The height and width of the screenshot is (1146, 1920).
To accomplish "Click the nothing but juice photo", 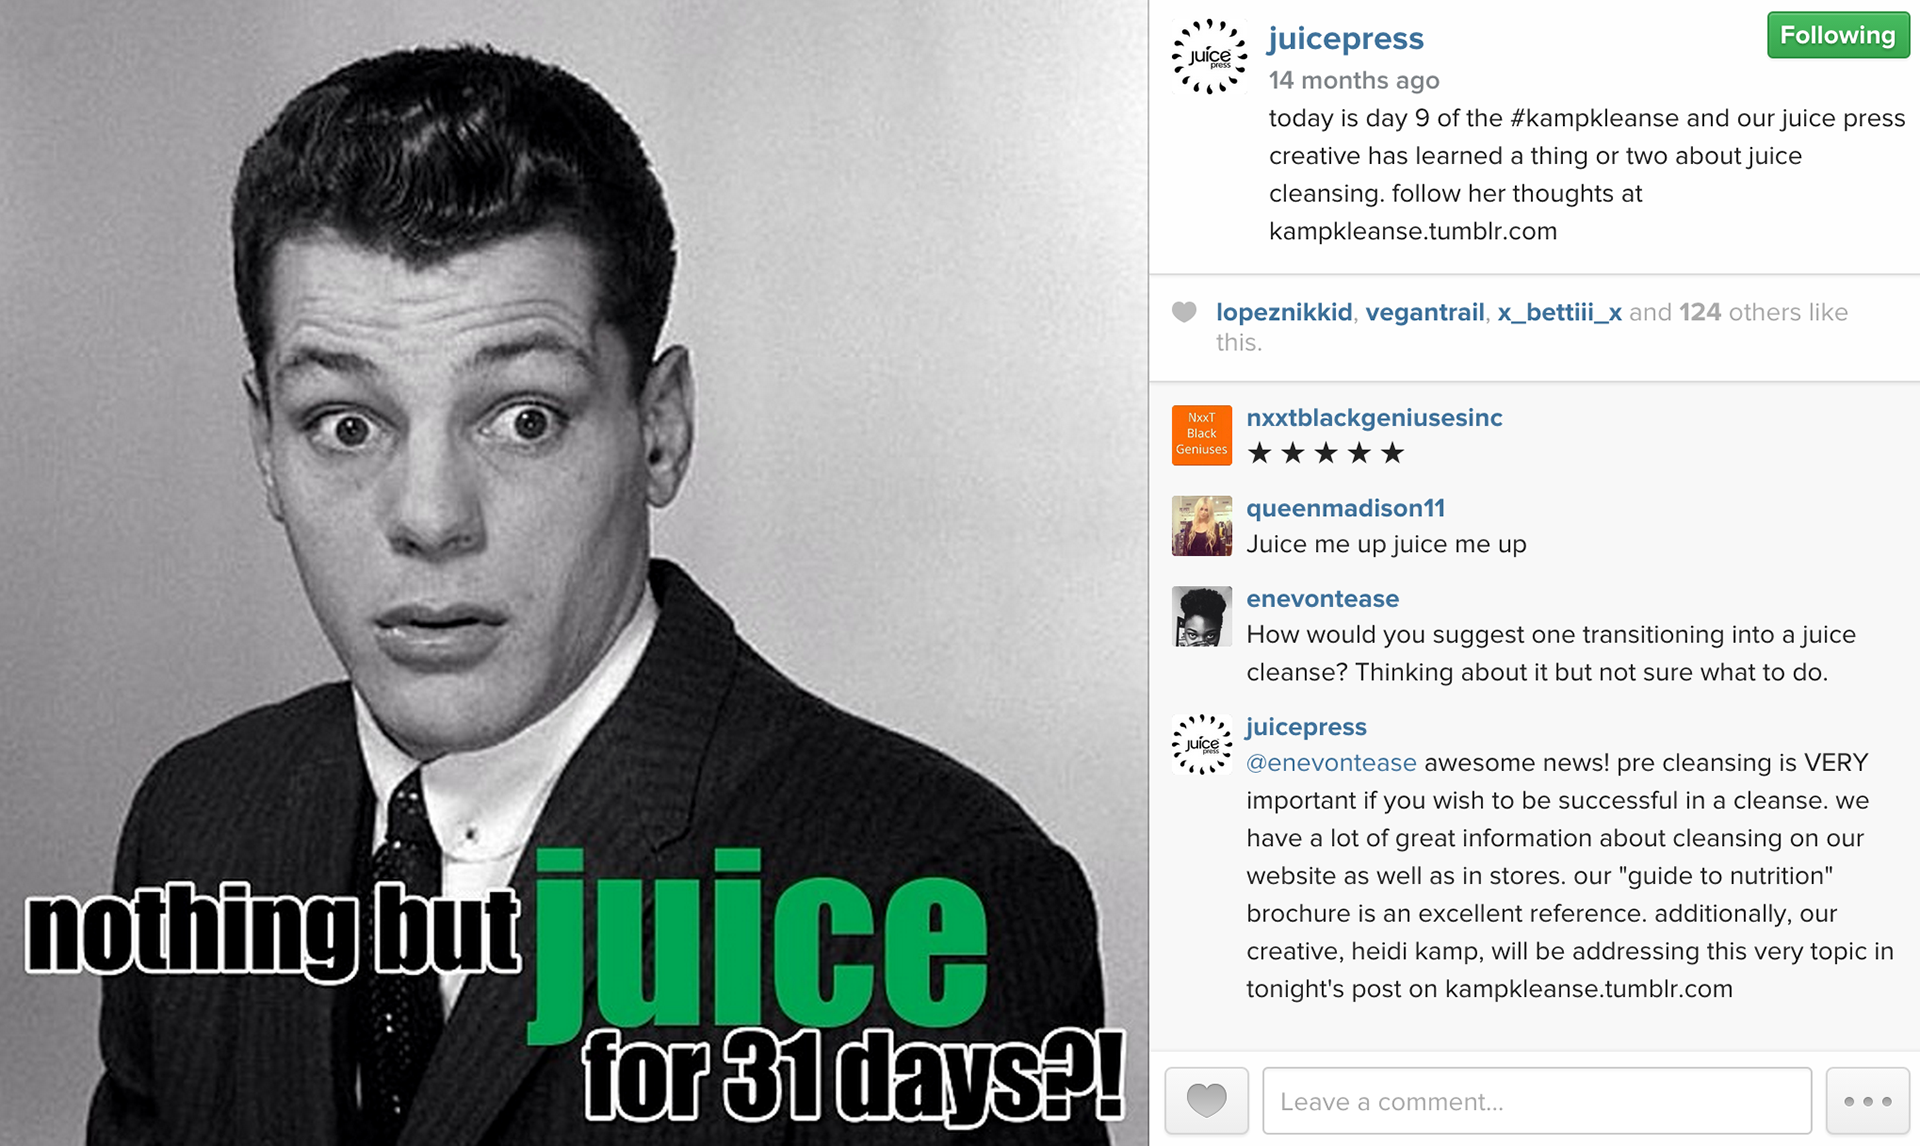I will point(574,573).
